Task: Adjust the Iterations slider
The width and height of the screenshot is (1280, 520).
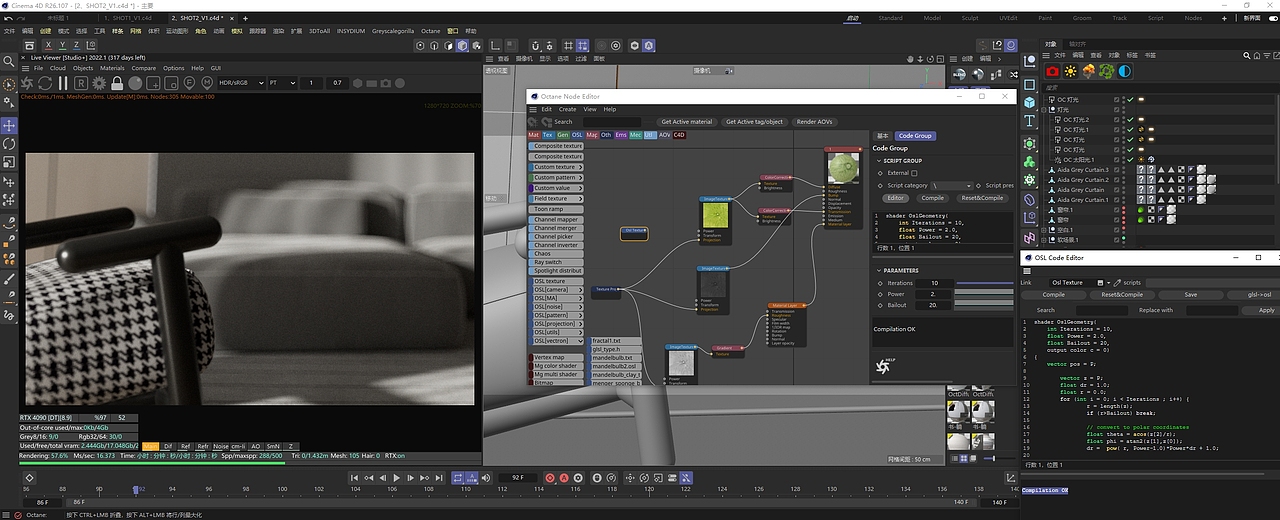Action: (984, 283)
